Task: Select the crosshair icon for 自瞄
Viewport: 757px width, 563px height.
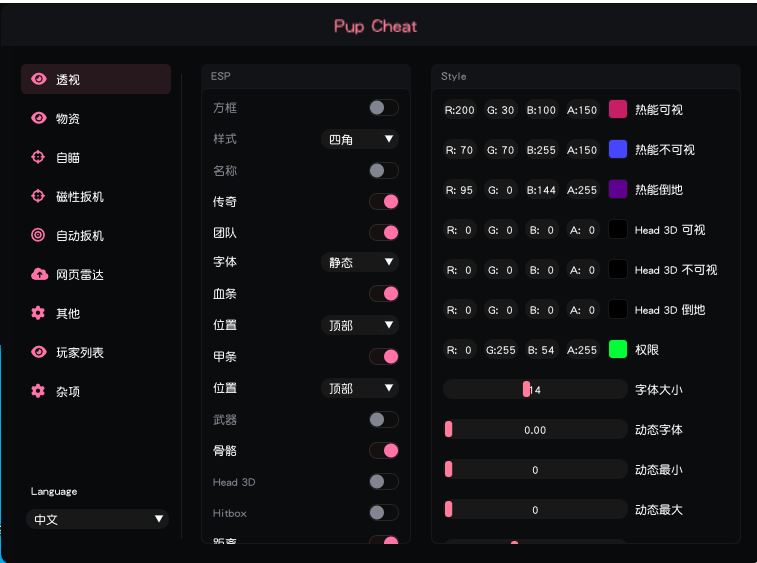Action: [39, 157]
